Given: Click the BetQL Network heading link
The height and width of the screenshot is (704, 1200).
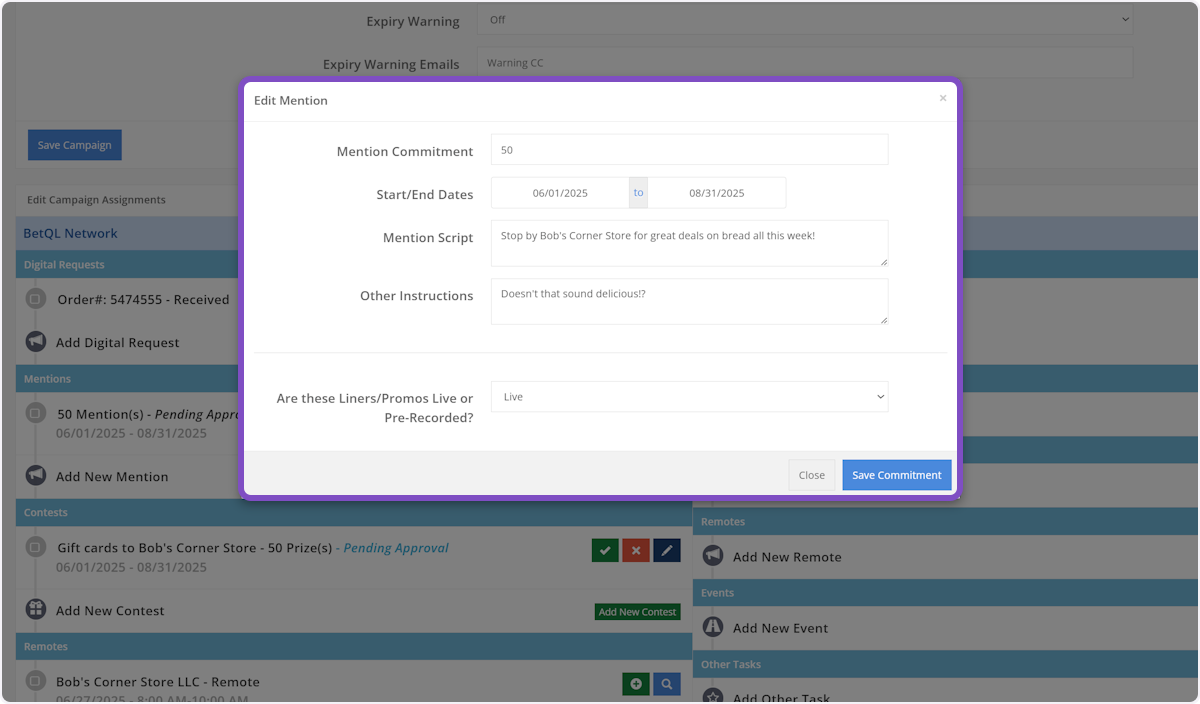Looking at the screenshot, I should pyautogui.click(x=70, y=233).
